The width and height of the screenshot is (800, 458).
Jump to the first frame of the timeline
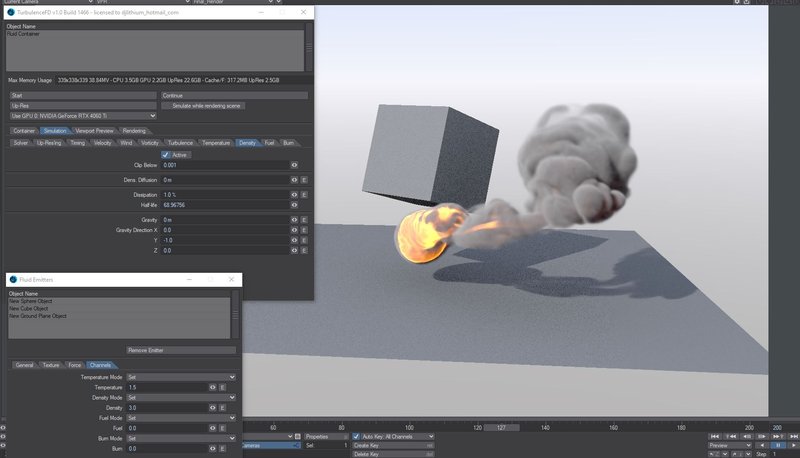tap(715, 437)
